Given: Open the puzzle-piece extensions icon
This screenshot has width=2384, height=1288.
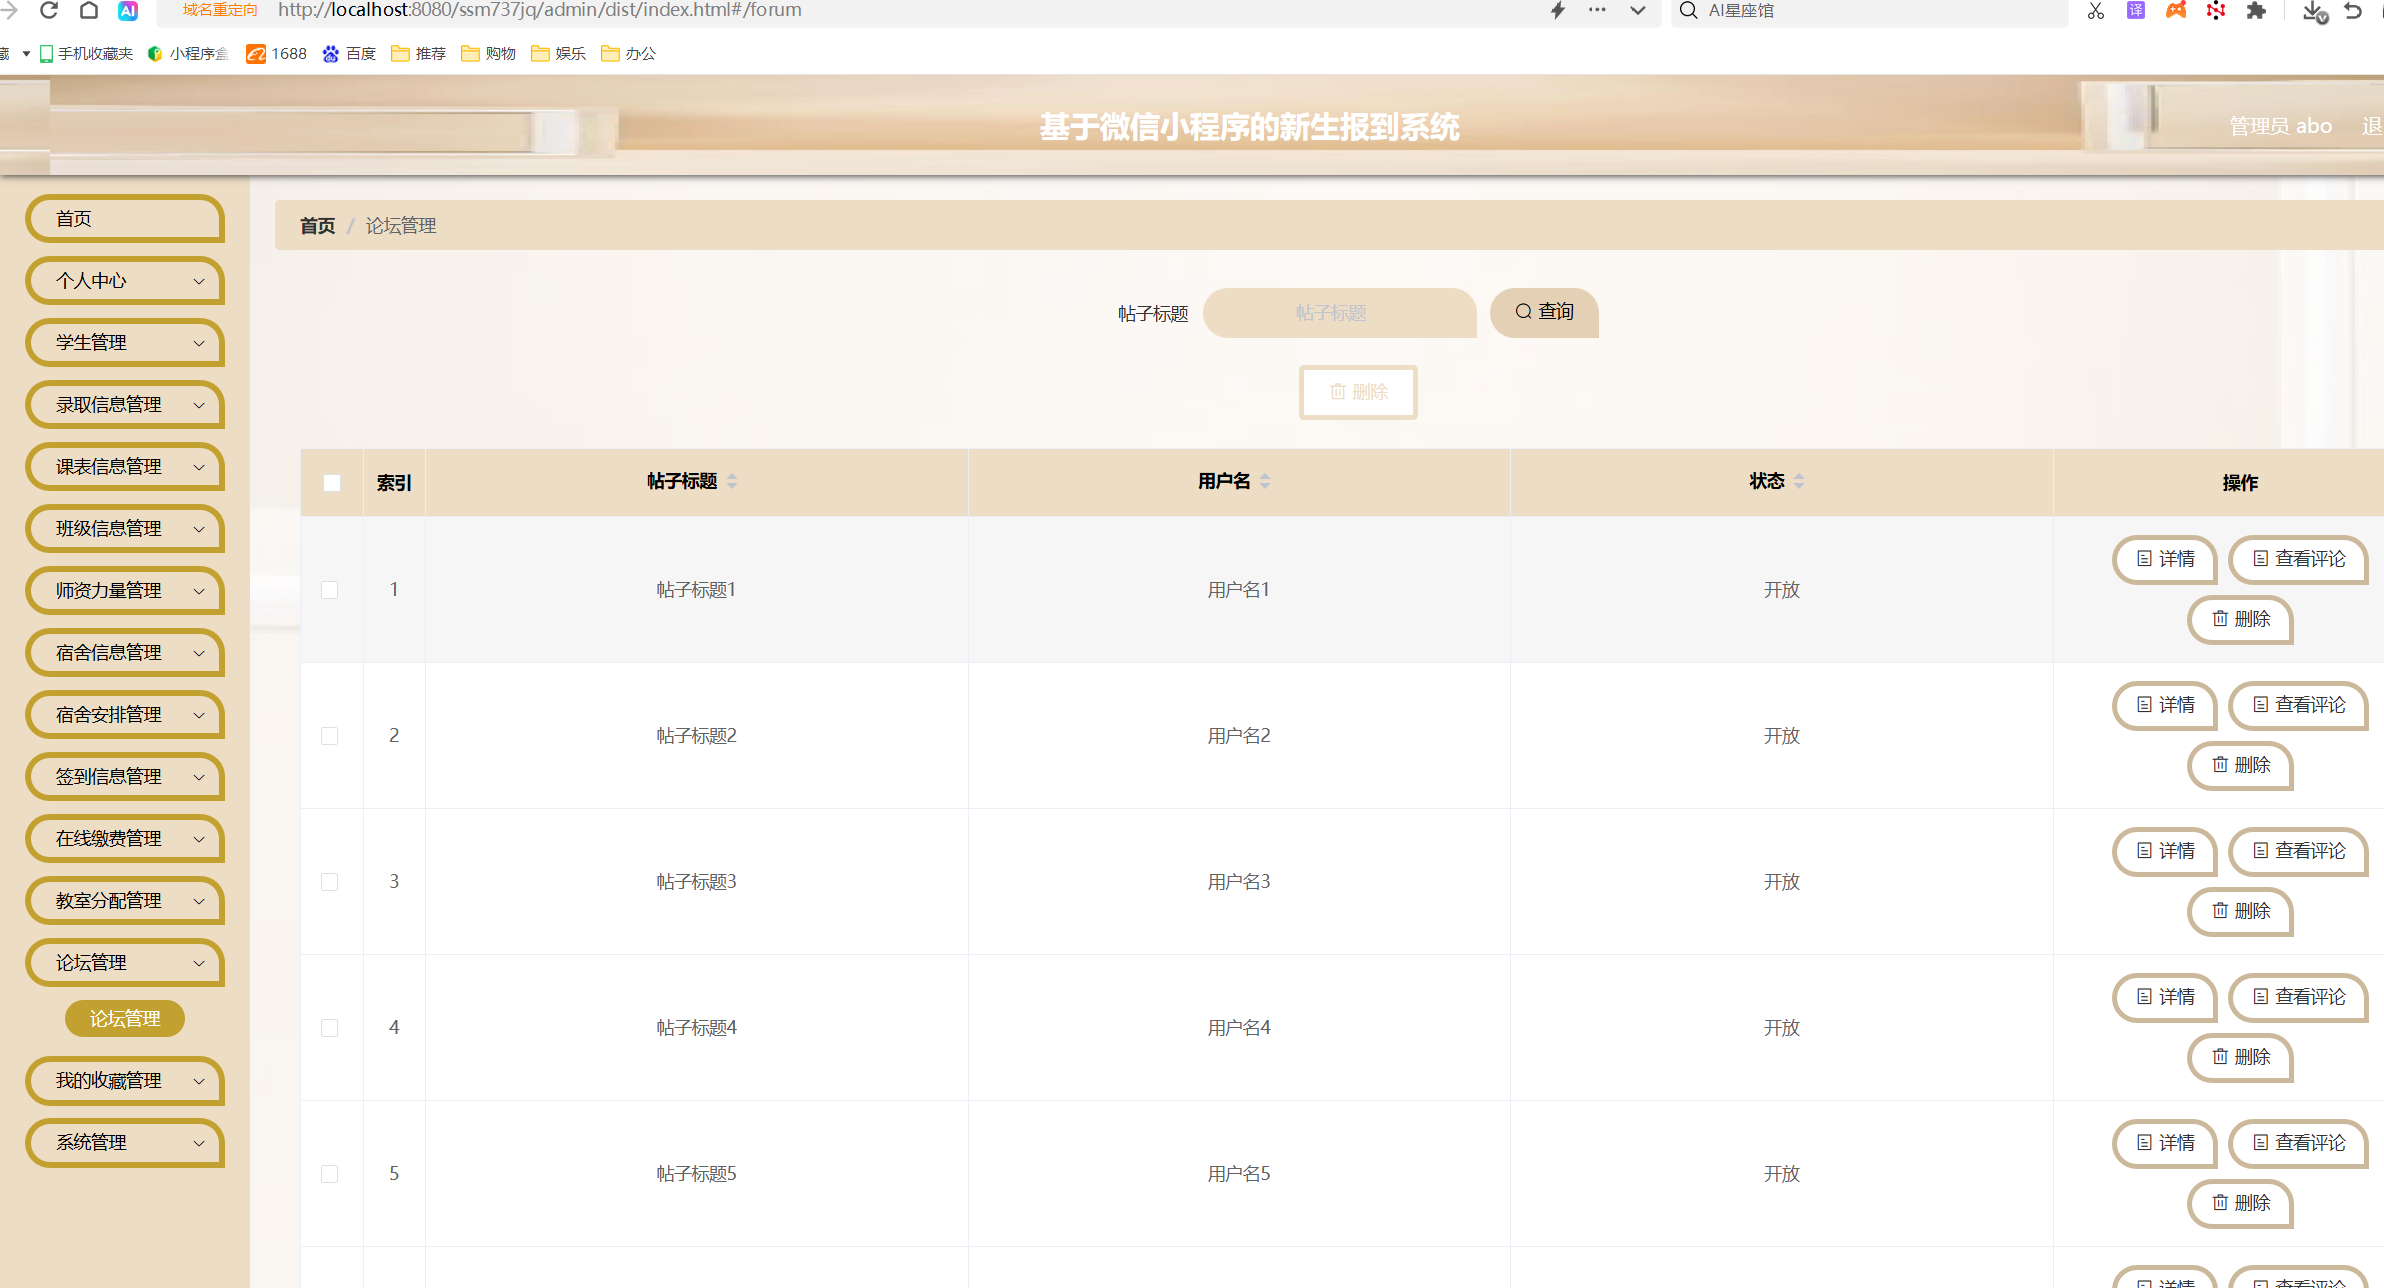Looking at the screenshot, I should (2256, 10).
